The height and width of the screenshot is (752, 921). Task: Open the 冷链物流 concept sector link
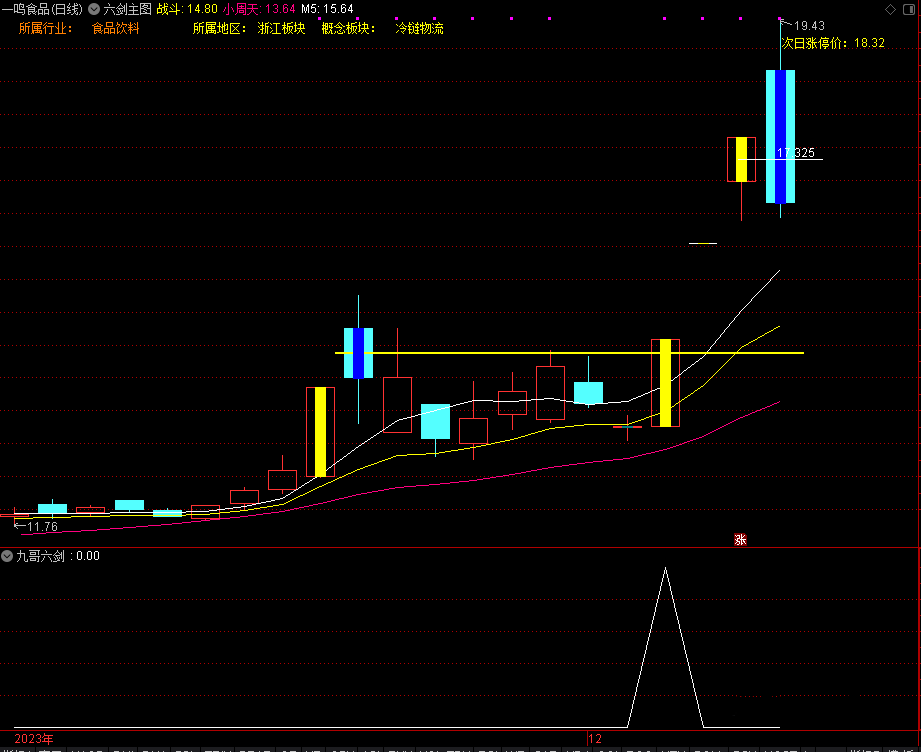[419, 28]
